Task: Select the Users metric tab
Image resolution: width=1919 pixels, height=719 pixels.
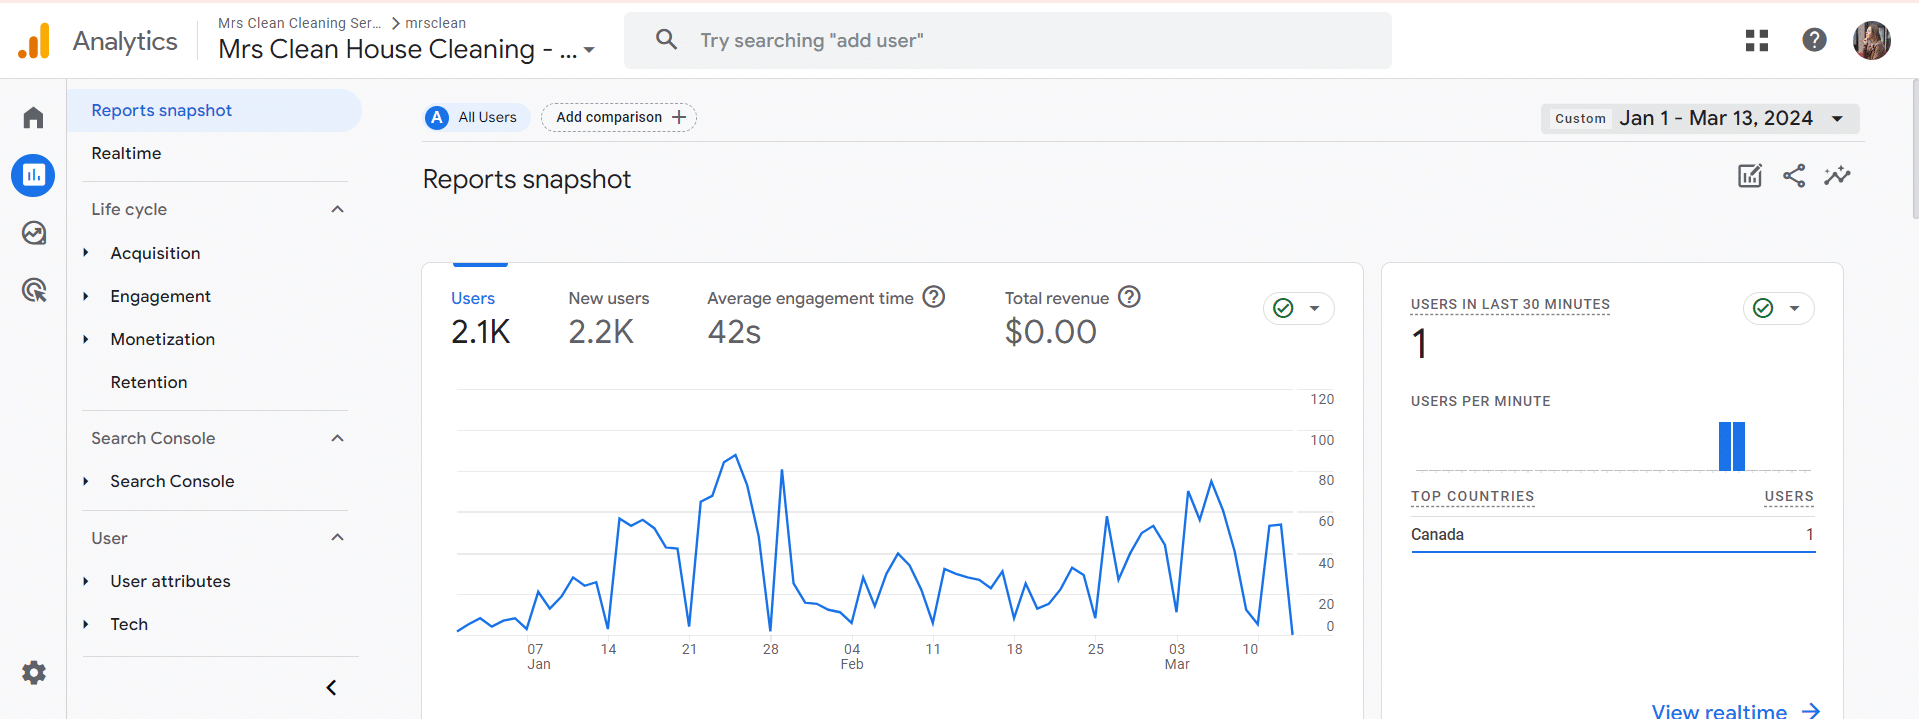Action: pos(480,320)
